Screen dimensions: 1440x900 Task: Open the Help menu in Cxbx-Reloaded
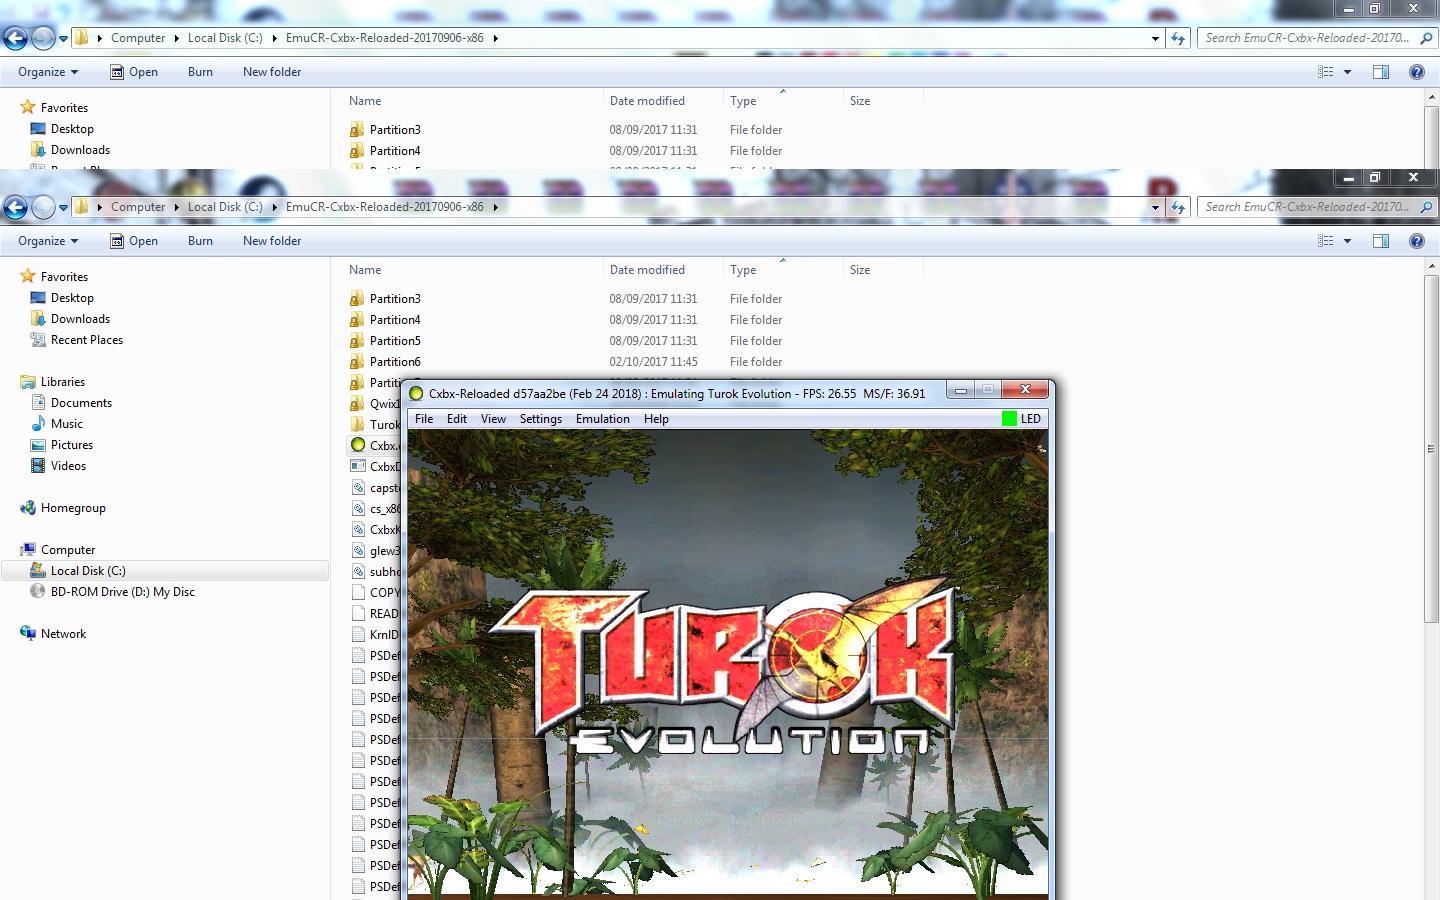pos(656,419)
